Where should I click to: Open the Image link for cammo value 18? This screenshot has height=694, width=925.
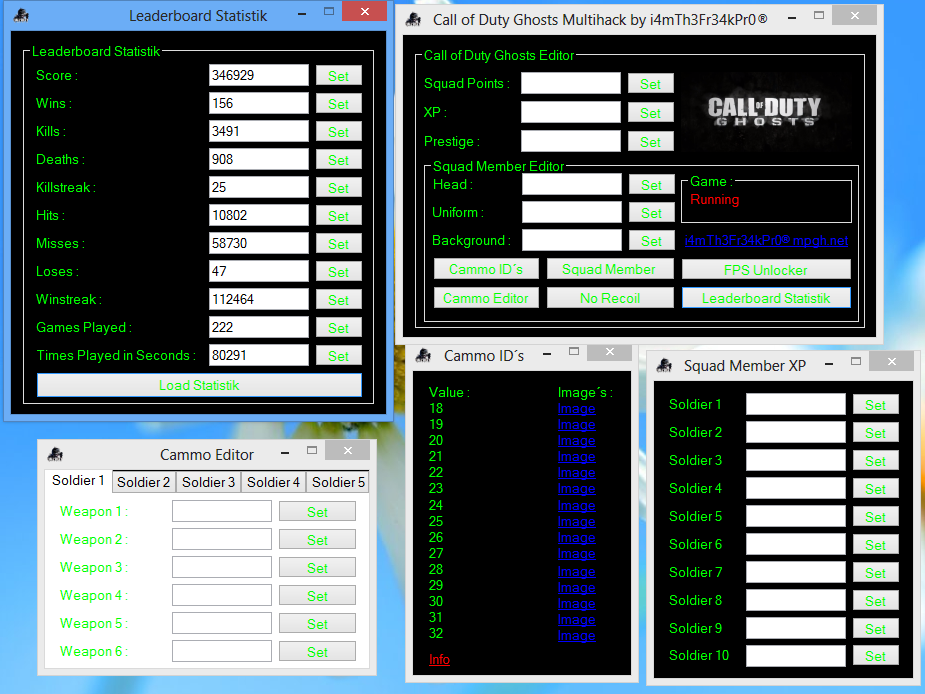[x=576, y=408]
